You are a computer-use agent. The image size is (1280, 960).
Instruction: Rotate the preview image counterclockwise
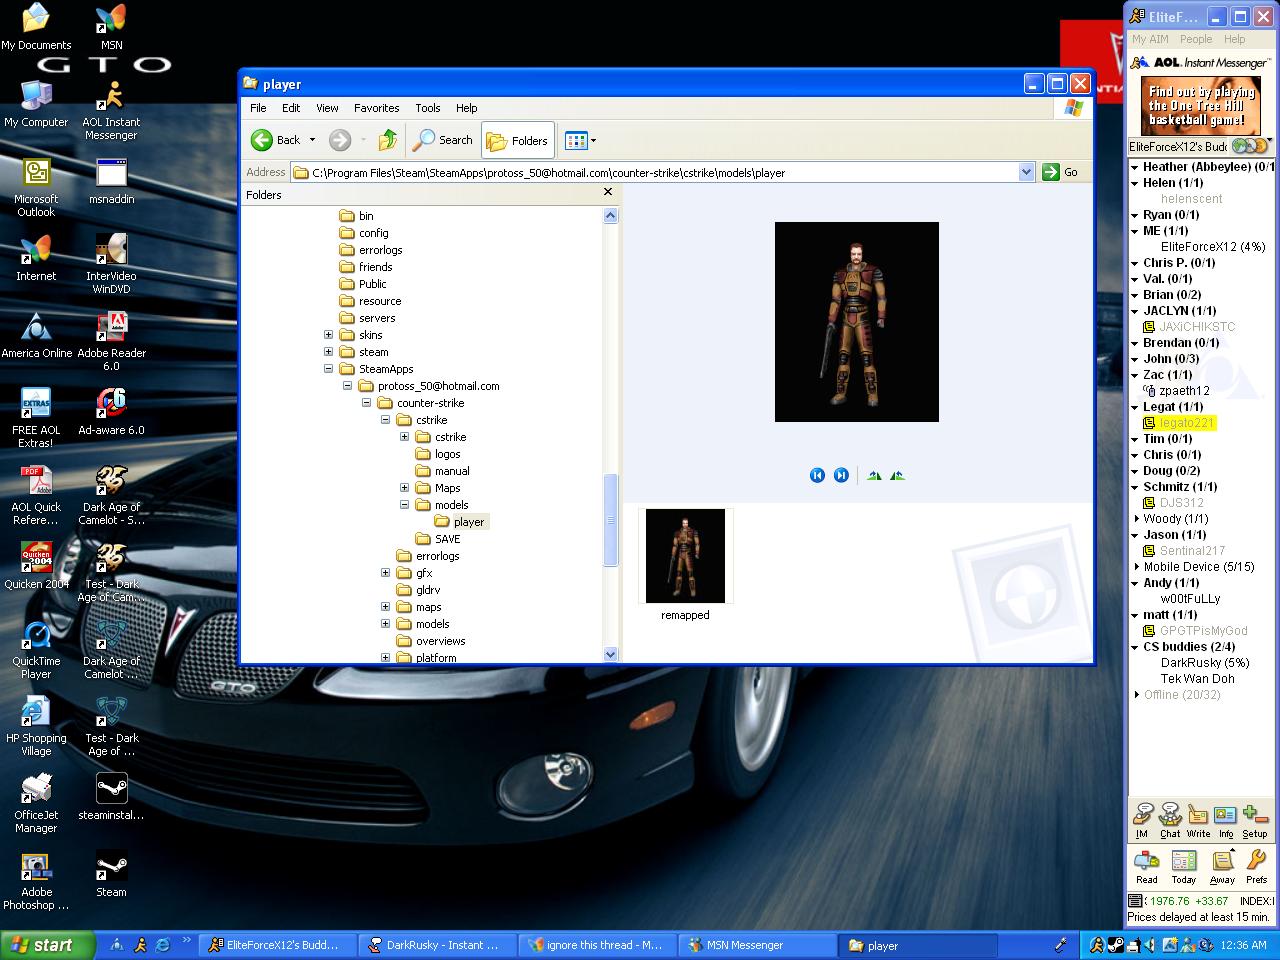897,475
